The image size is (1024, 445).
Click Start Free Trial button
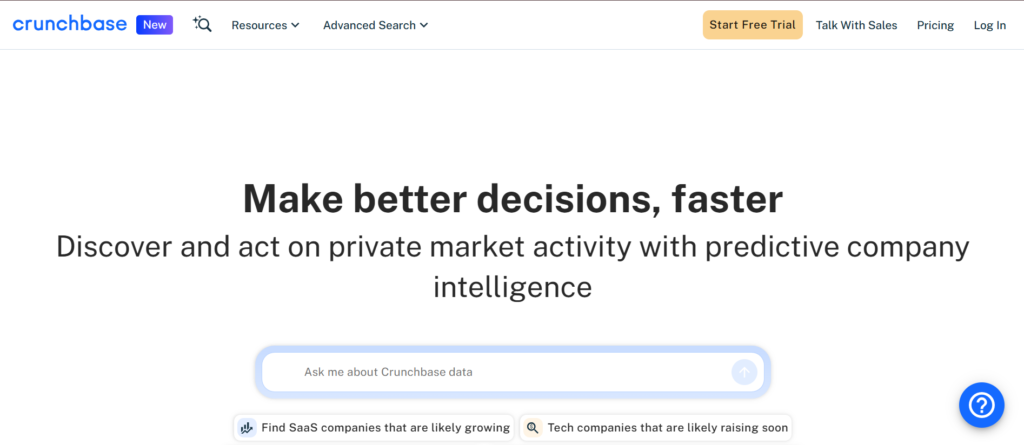tap(752, 25)
